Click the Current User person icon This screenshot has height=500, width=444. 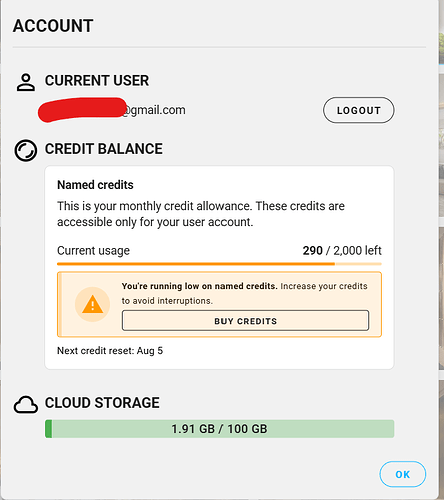click(x=26, y=82)
